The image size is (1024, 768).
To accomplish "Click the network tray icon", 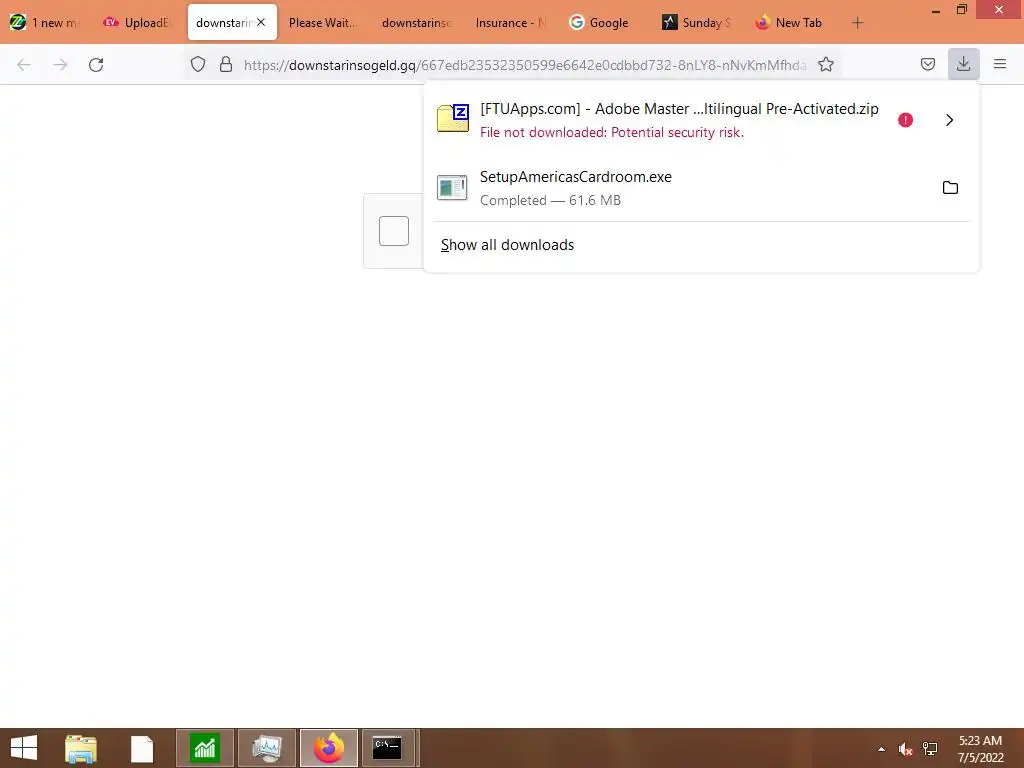I will tap(930, 749).
